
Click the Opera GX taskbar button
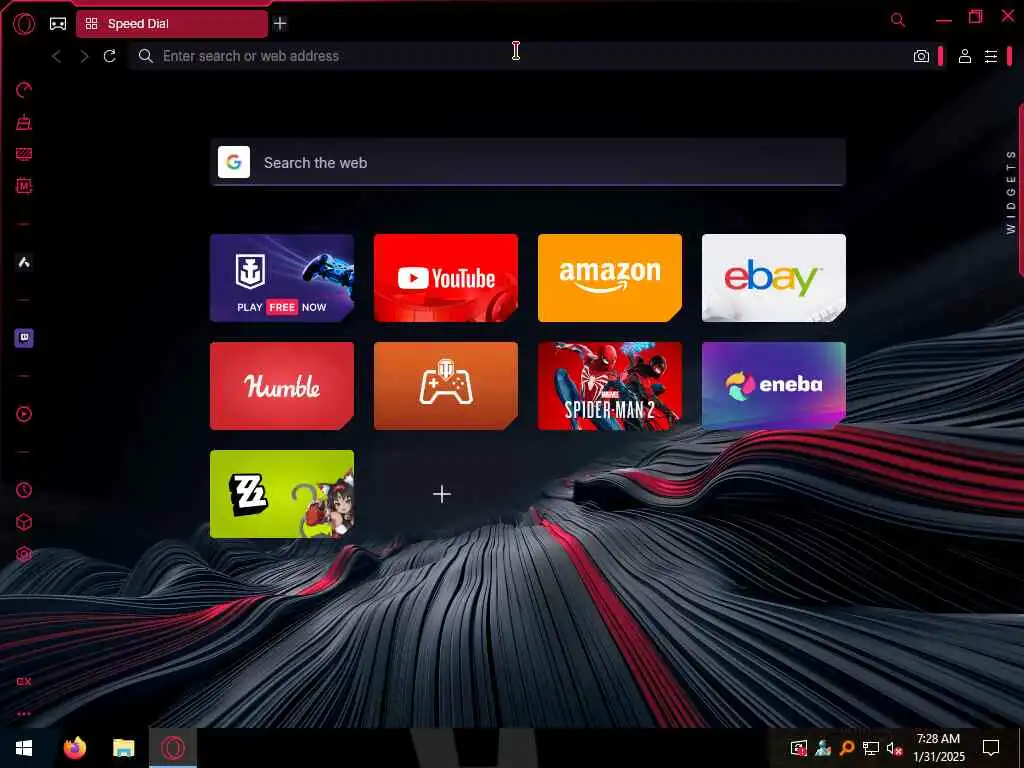pos(172,748)
